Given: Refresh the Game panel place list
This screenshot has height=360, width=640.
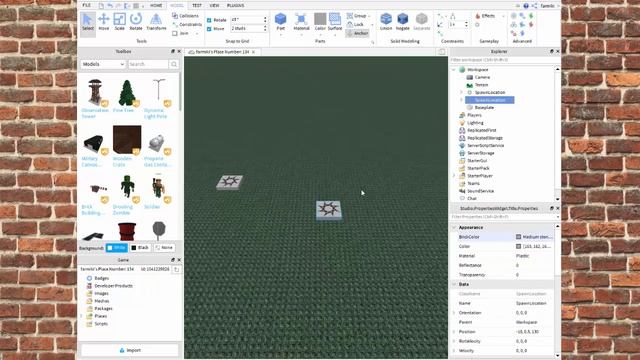Looking at the screenshot, I should tap(176, 269).
